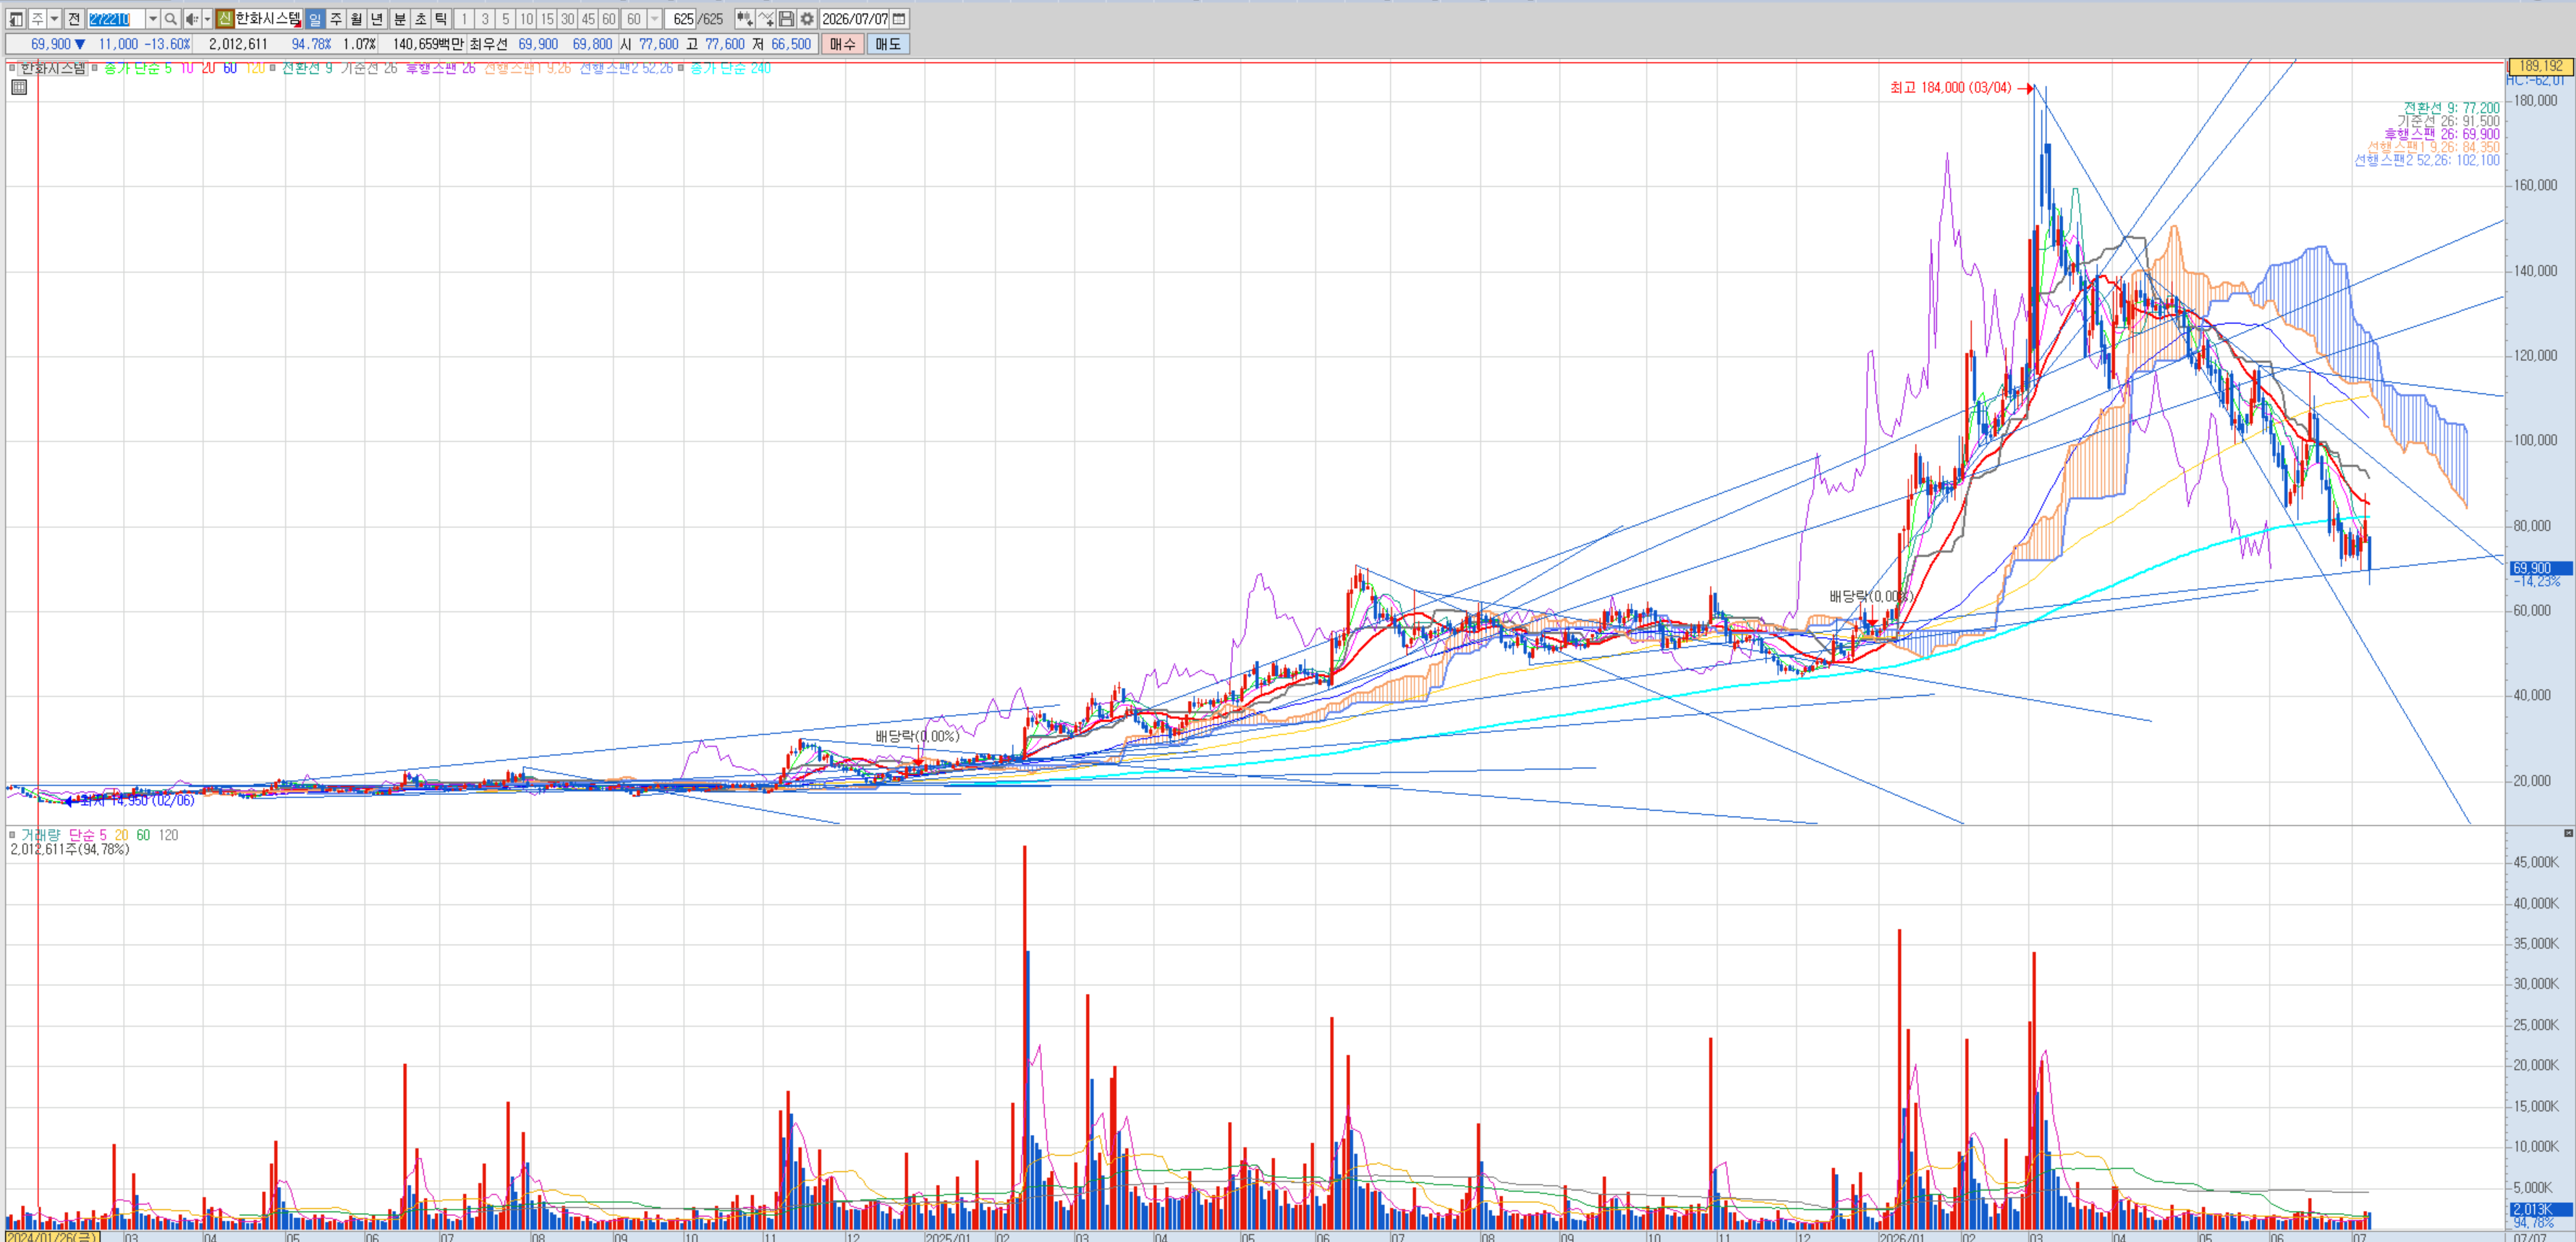Click the 선행스팬1 9,26 legend label
This screenshot has width=2576, height=1242.
pos(528,68)
